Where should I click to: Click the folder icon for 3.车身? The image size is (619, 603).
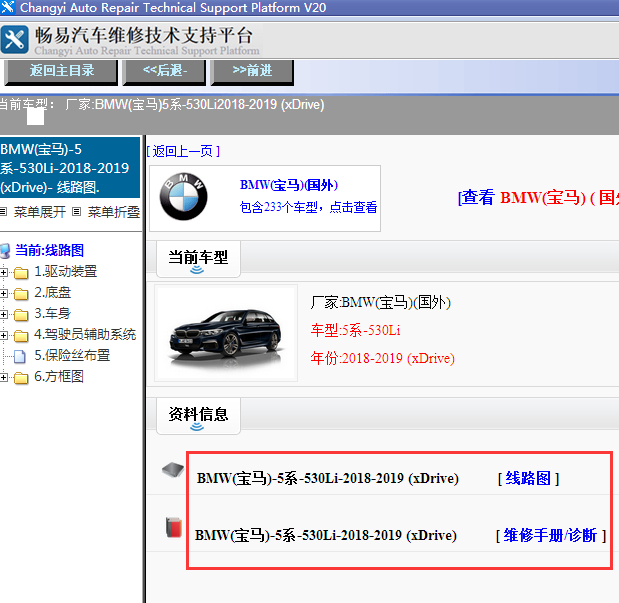pyautogui.click(x=21, y=315)
